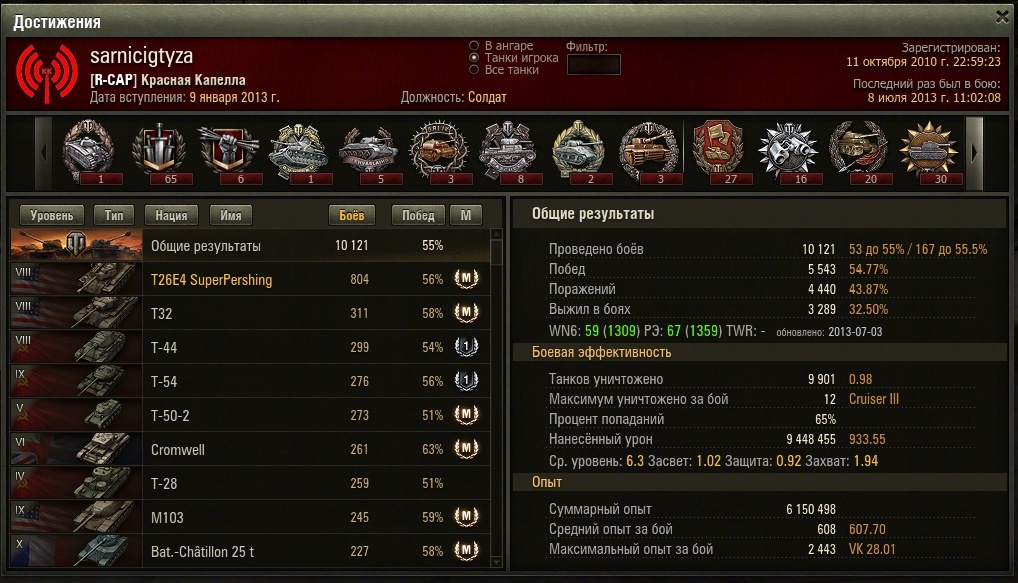Open the T26E4 SuperPershing row

tap(250, 279)
